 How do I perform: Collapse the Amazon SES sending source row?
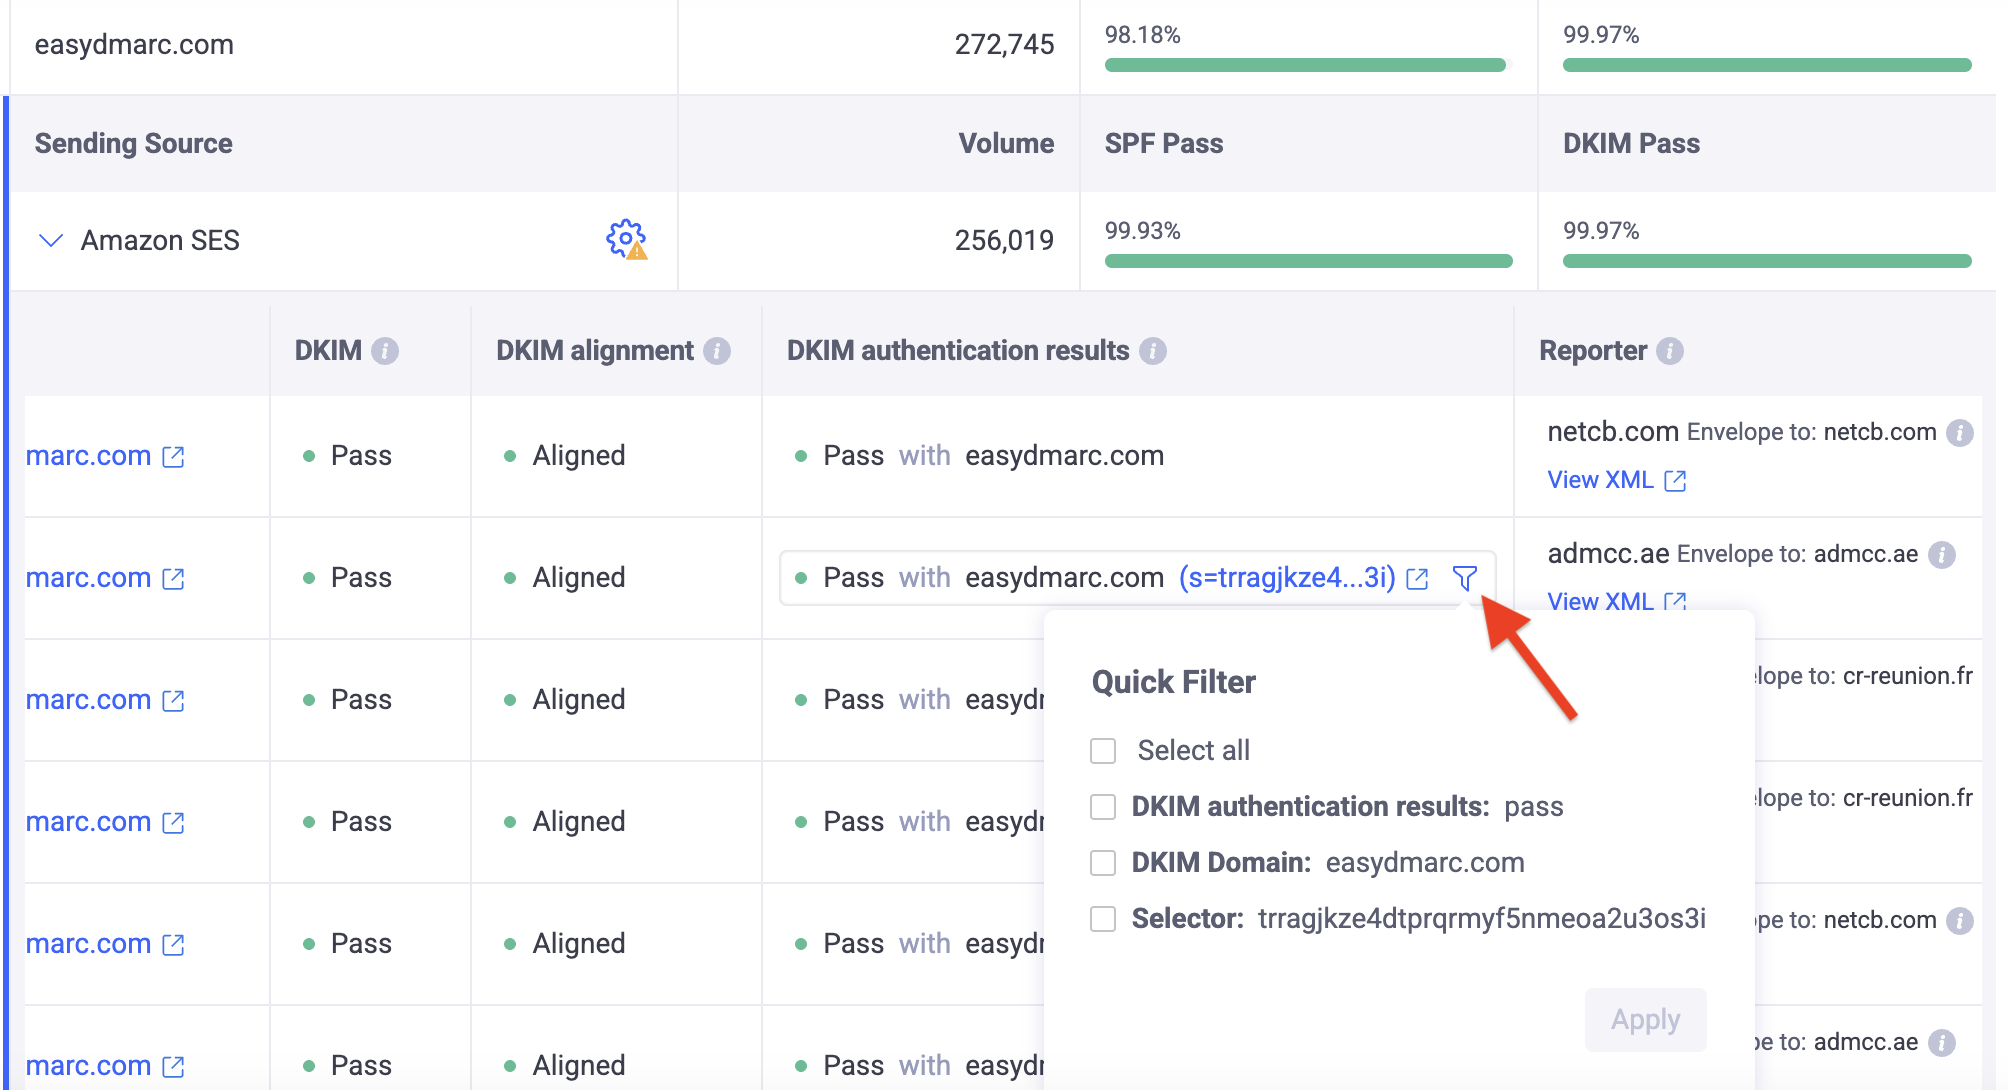(49, 240)
